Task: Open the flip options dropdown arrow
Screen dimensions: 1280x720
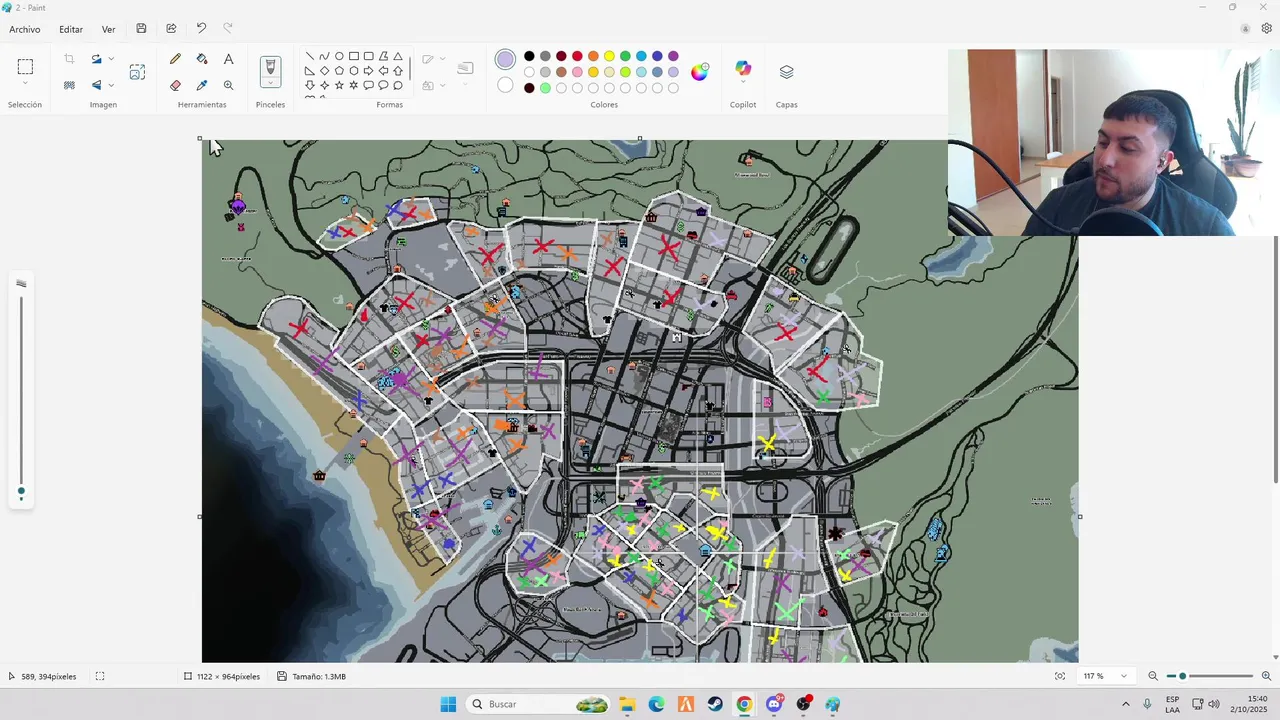Action: [111, 85]
